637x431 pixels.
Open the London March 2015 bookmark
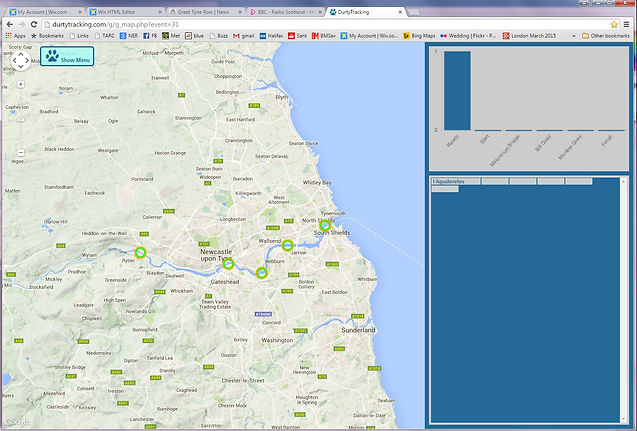point(529,36)
